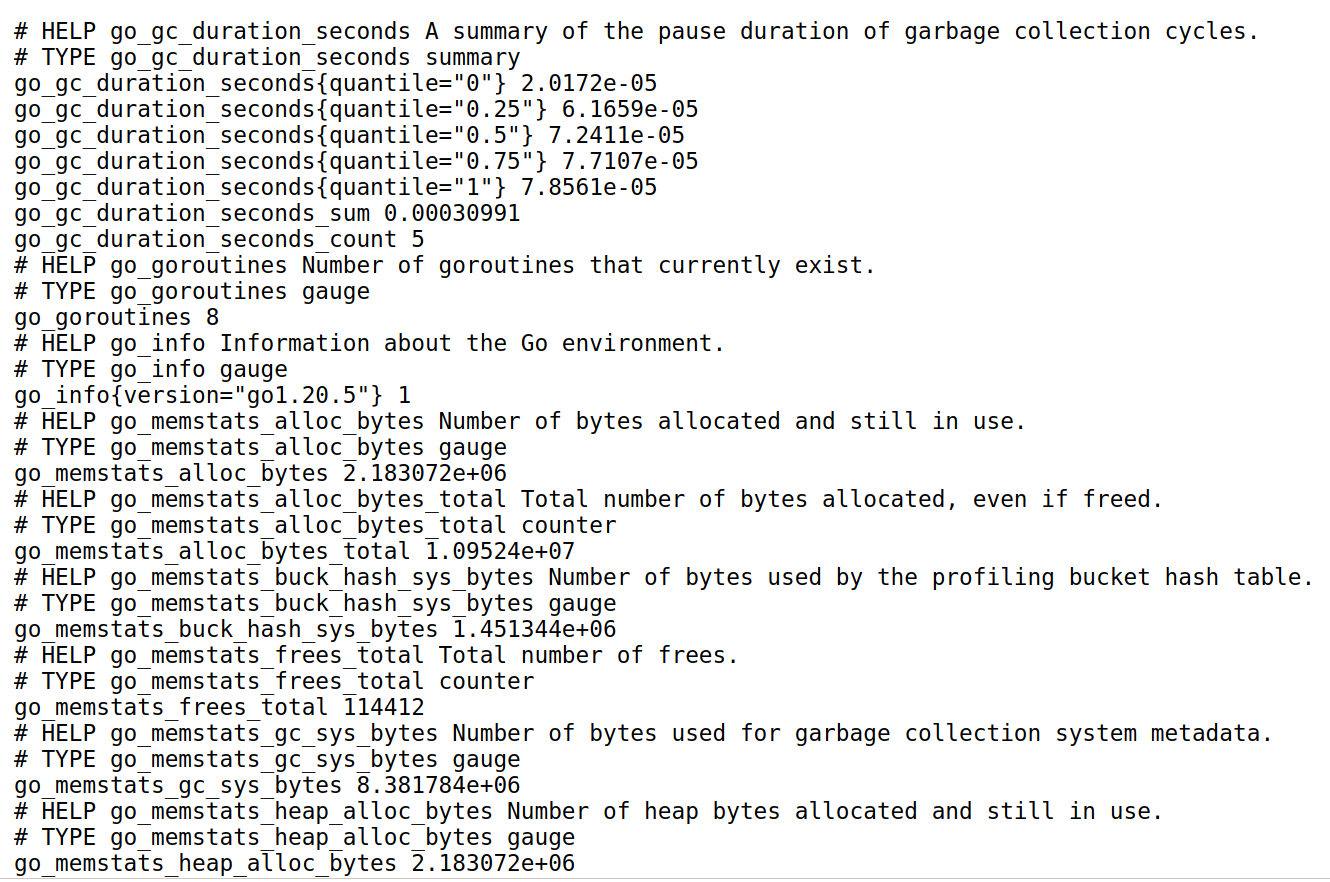The image size is (1330, 882).
Task: Click the go_info version go1.20.5 line
Action: tap(213, 396)
